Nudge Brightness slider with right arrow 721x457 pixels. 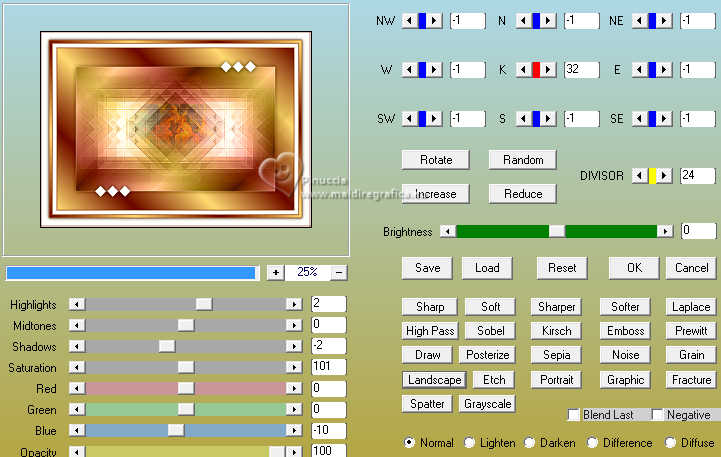pos(665,231)
